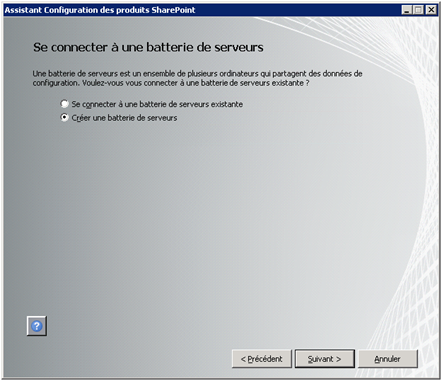Screen dimensions: 442x381
Task: Click the maximize button in title bar
Action: coord(418,10)
